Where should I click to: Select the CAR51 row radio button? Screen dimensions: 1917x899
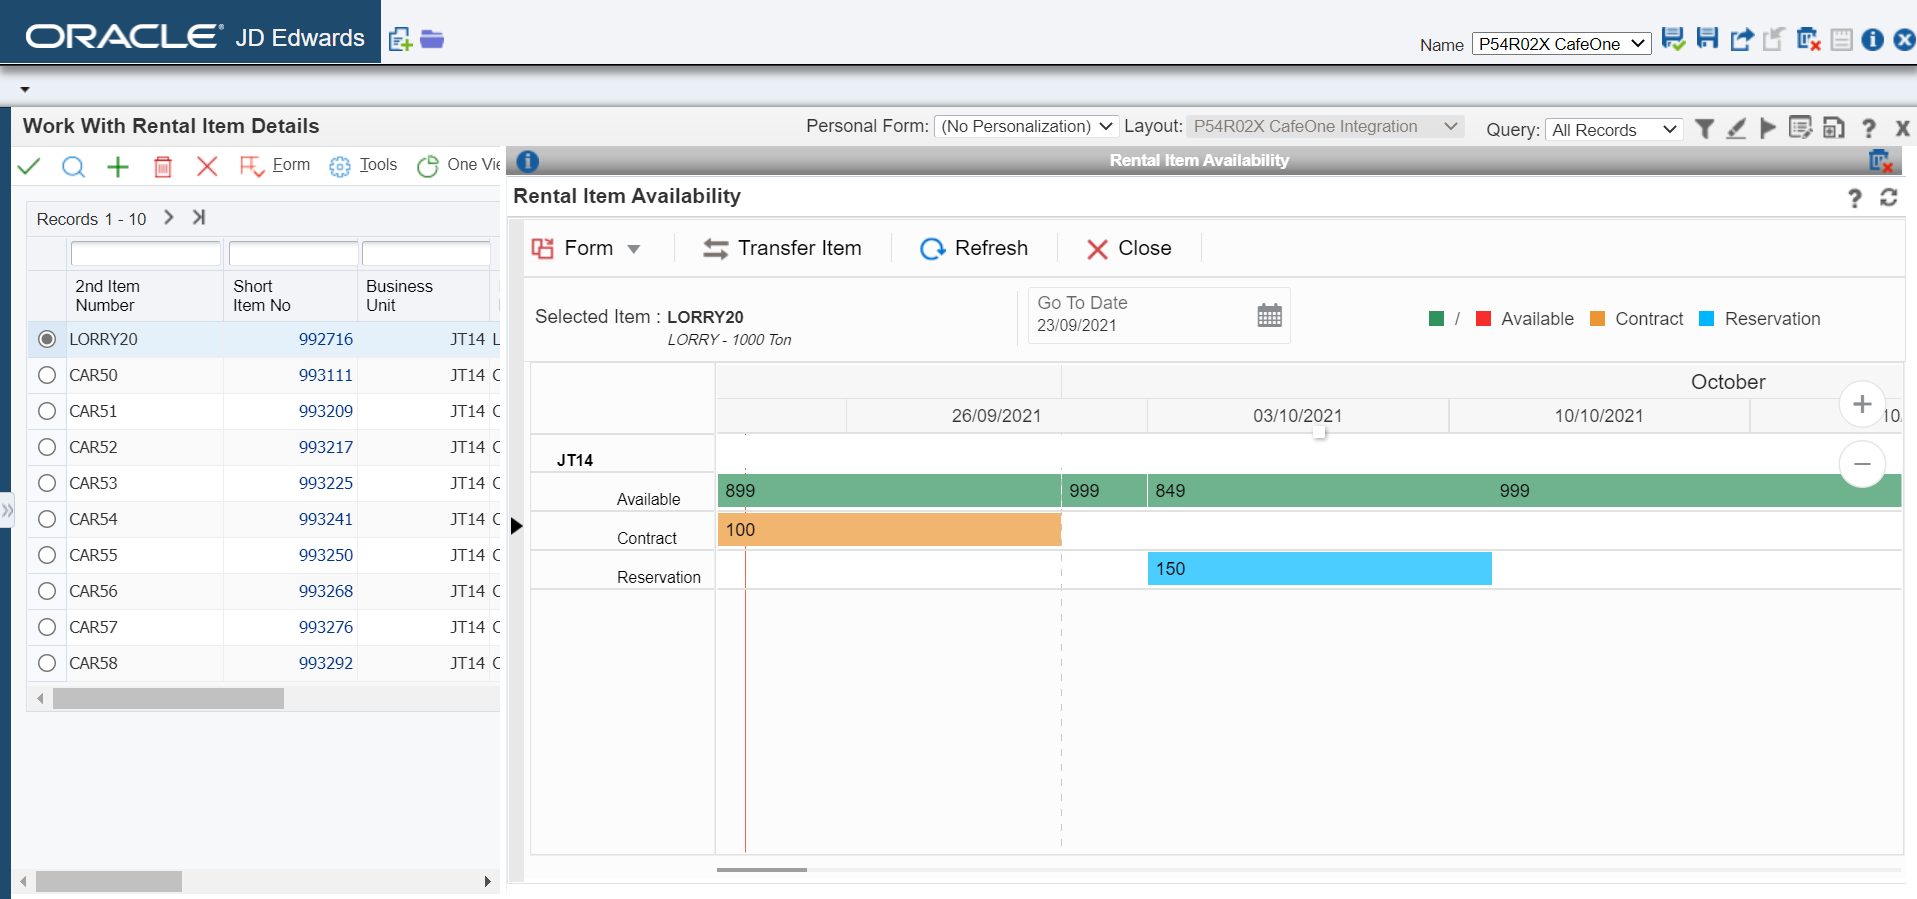click(47, 411)
